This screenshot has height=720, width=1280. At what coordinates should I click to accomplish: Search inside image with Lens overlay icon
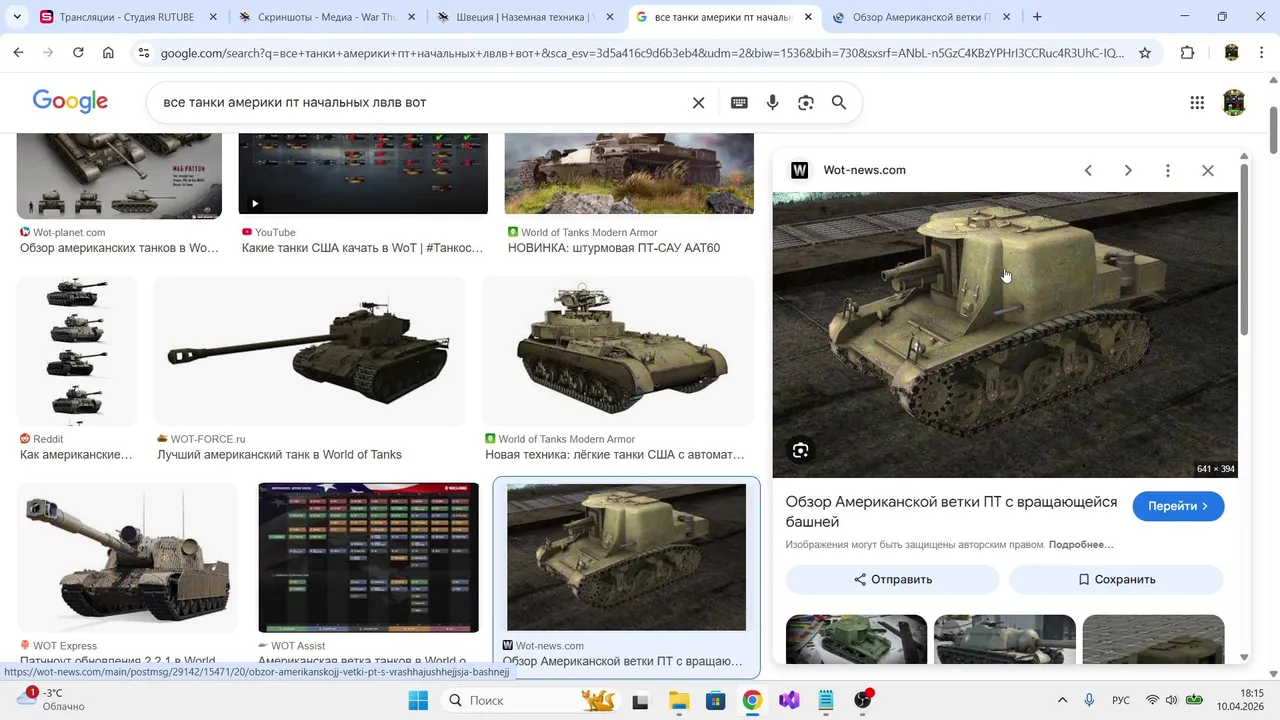click(800, 450)
